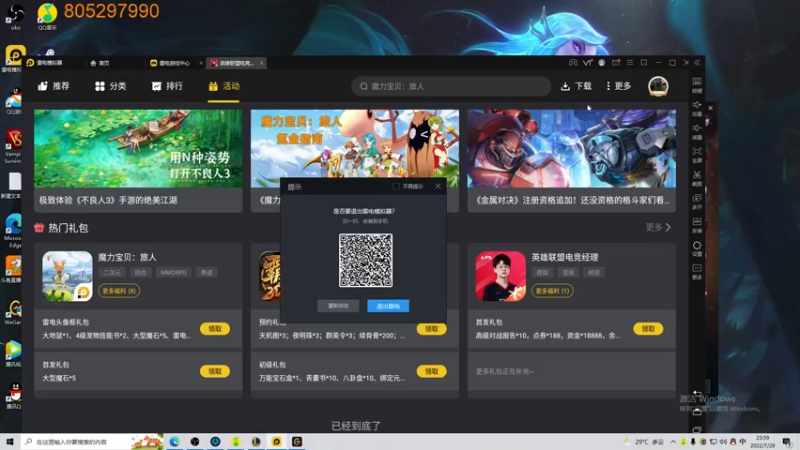Viewport: 800px width, 450px height.
Task: Open 设置 settings gear in the sidebar
Action: (x=697, y=248)
